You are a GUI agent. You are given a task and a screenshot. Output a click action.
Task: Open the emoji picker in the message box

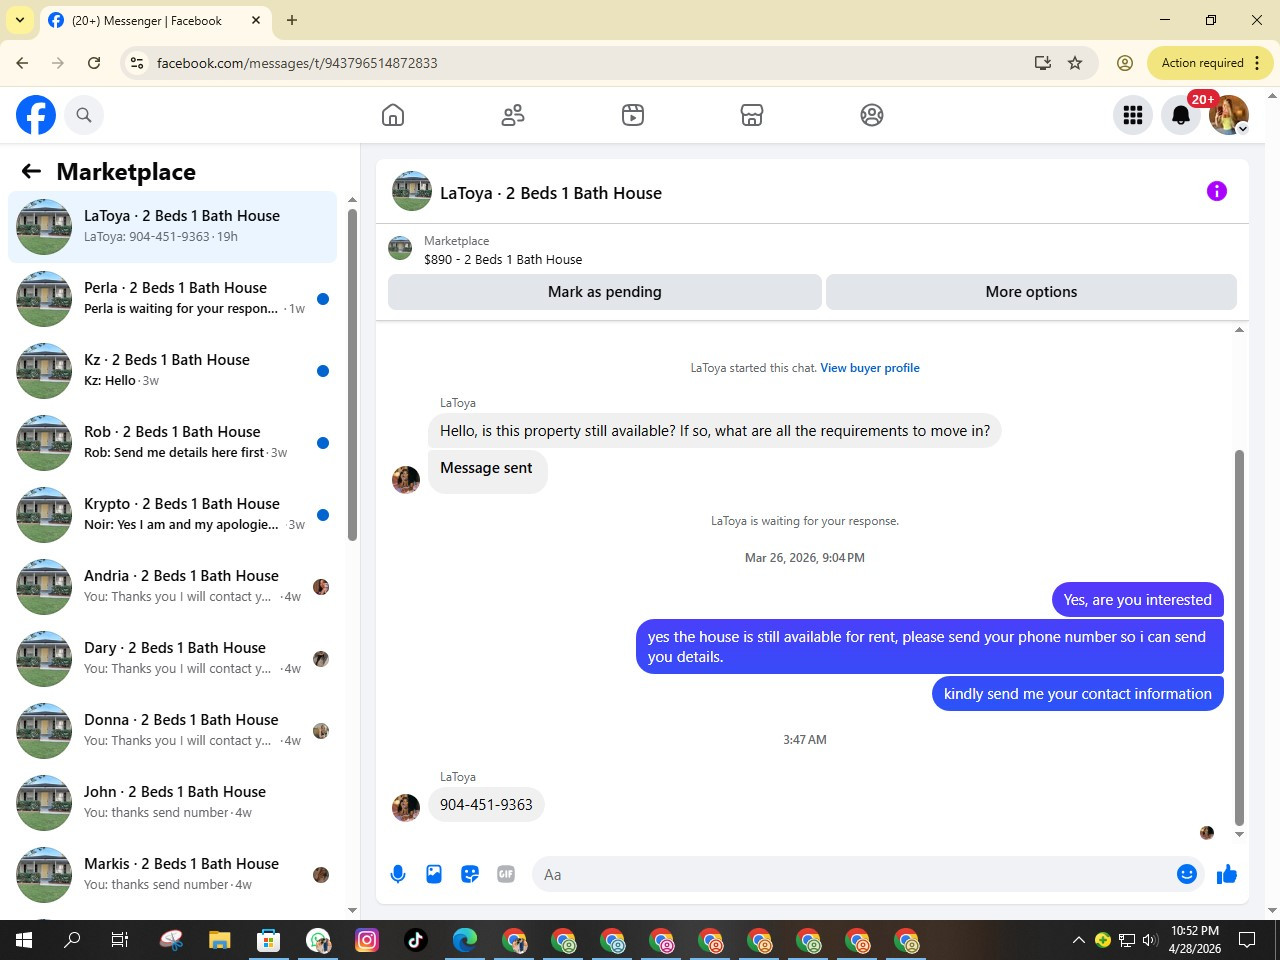click(1187, 874)
